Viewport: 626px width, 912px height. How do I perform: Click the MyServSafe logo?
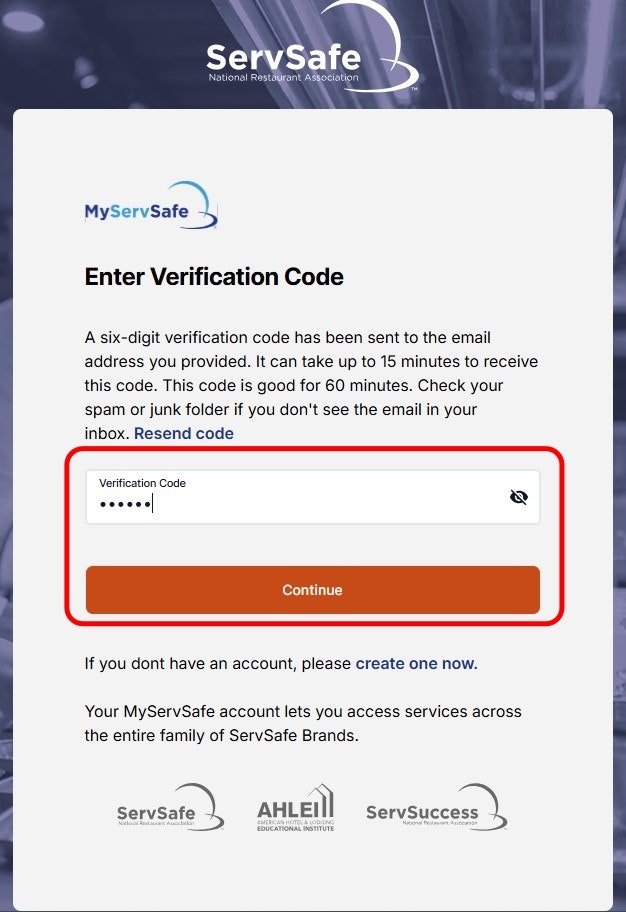click(x=150, y=207)
